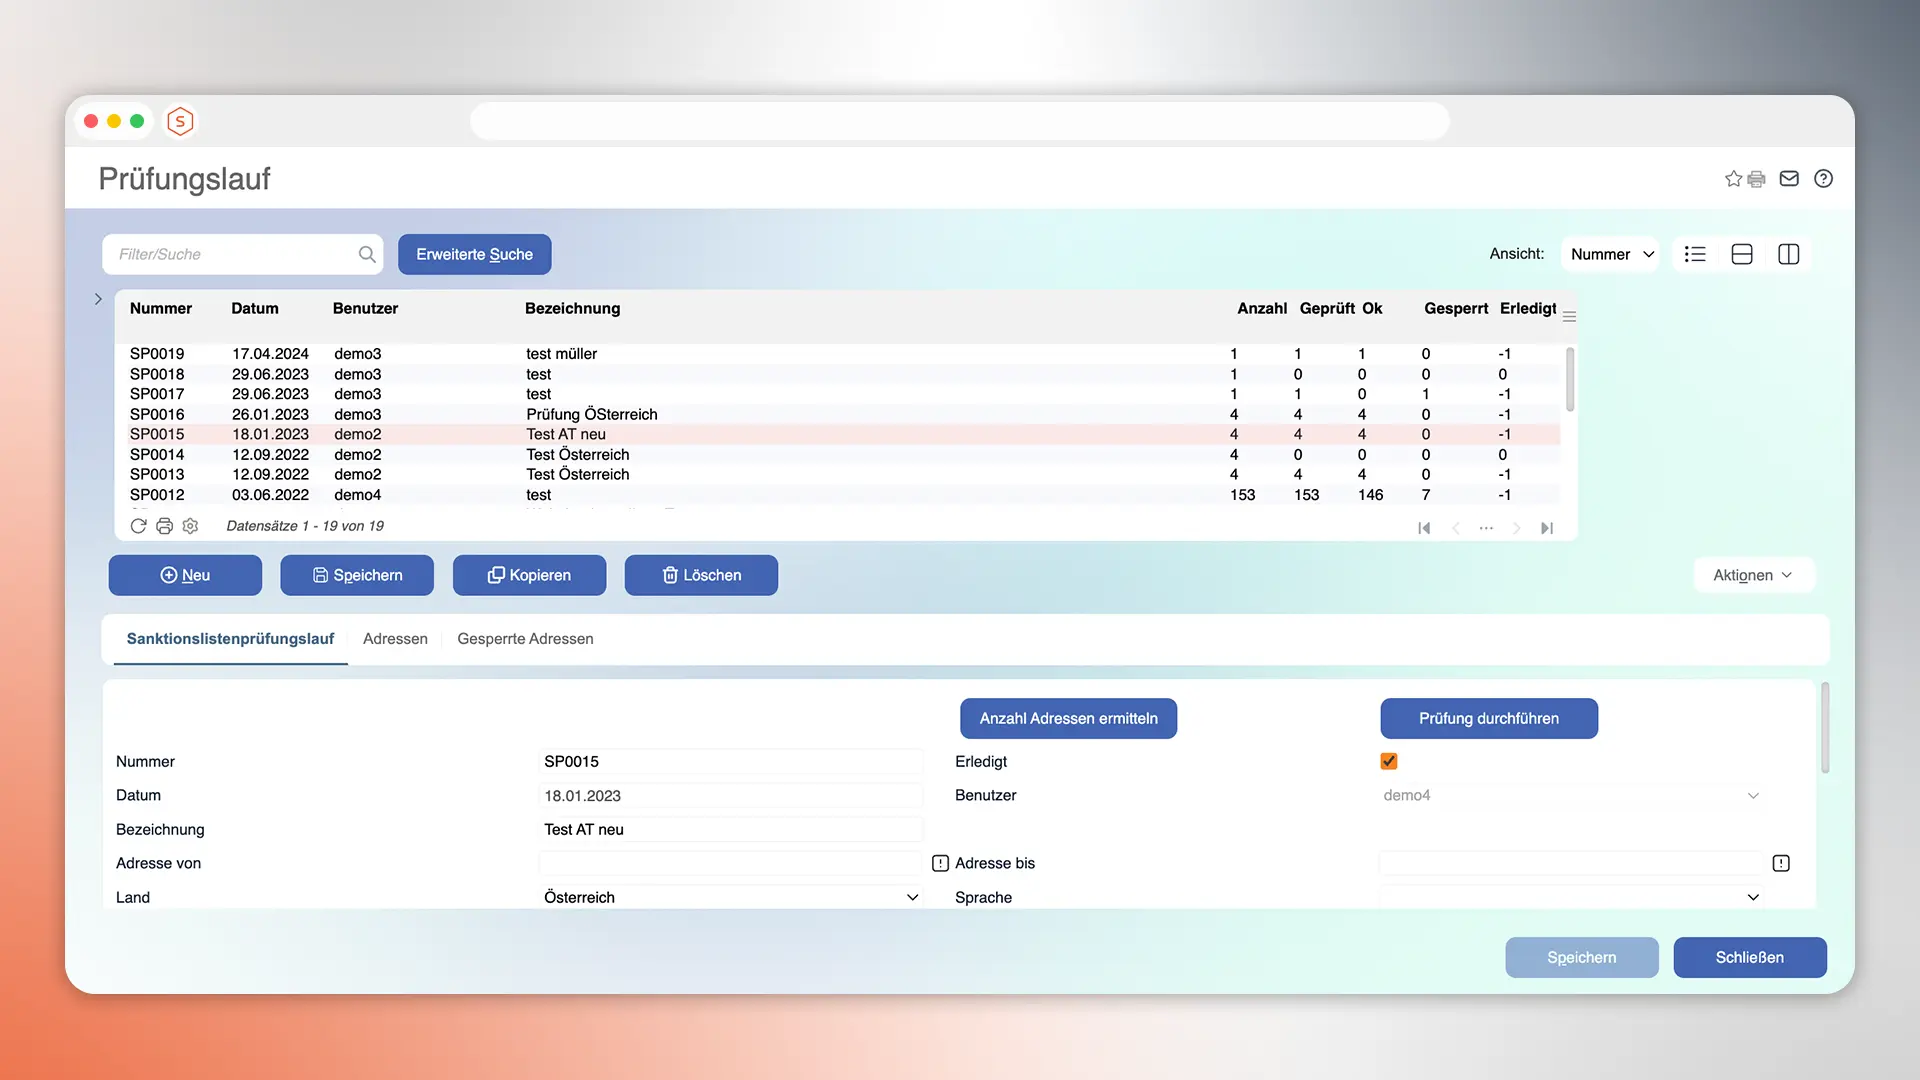Open table settings gear icon

coord(190,526)
